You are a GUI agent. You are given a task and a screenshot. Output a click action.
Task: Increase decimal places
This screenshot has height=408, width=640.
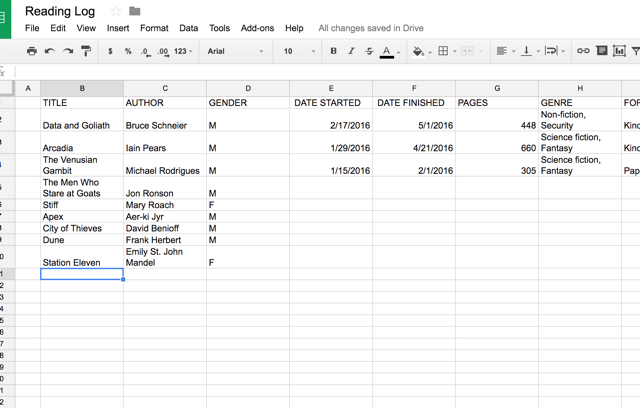tap(163, 52)
